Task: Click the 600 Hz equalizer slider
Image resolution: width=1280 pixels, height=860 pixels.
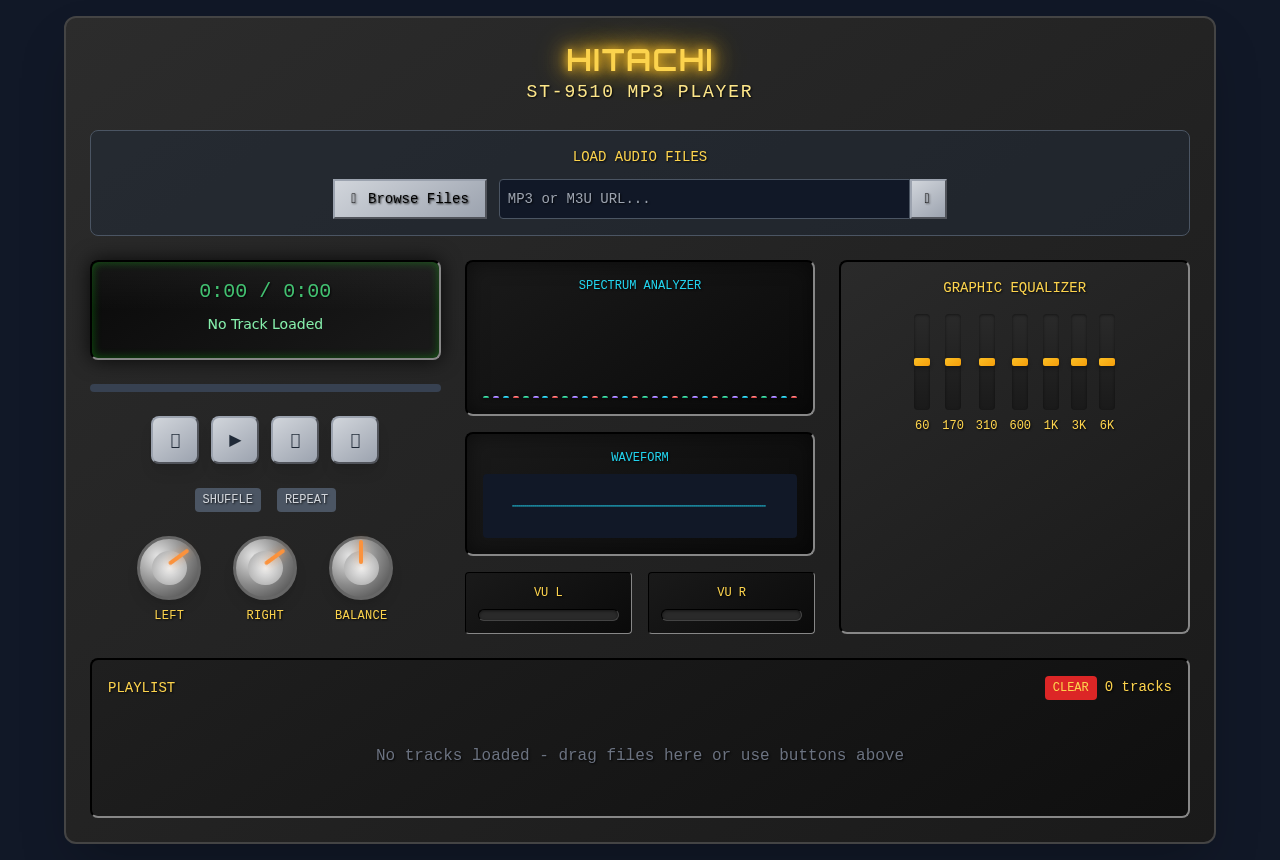Action: 1020,362
